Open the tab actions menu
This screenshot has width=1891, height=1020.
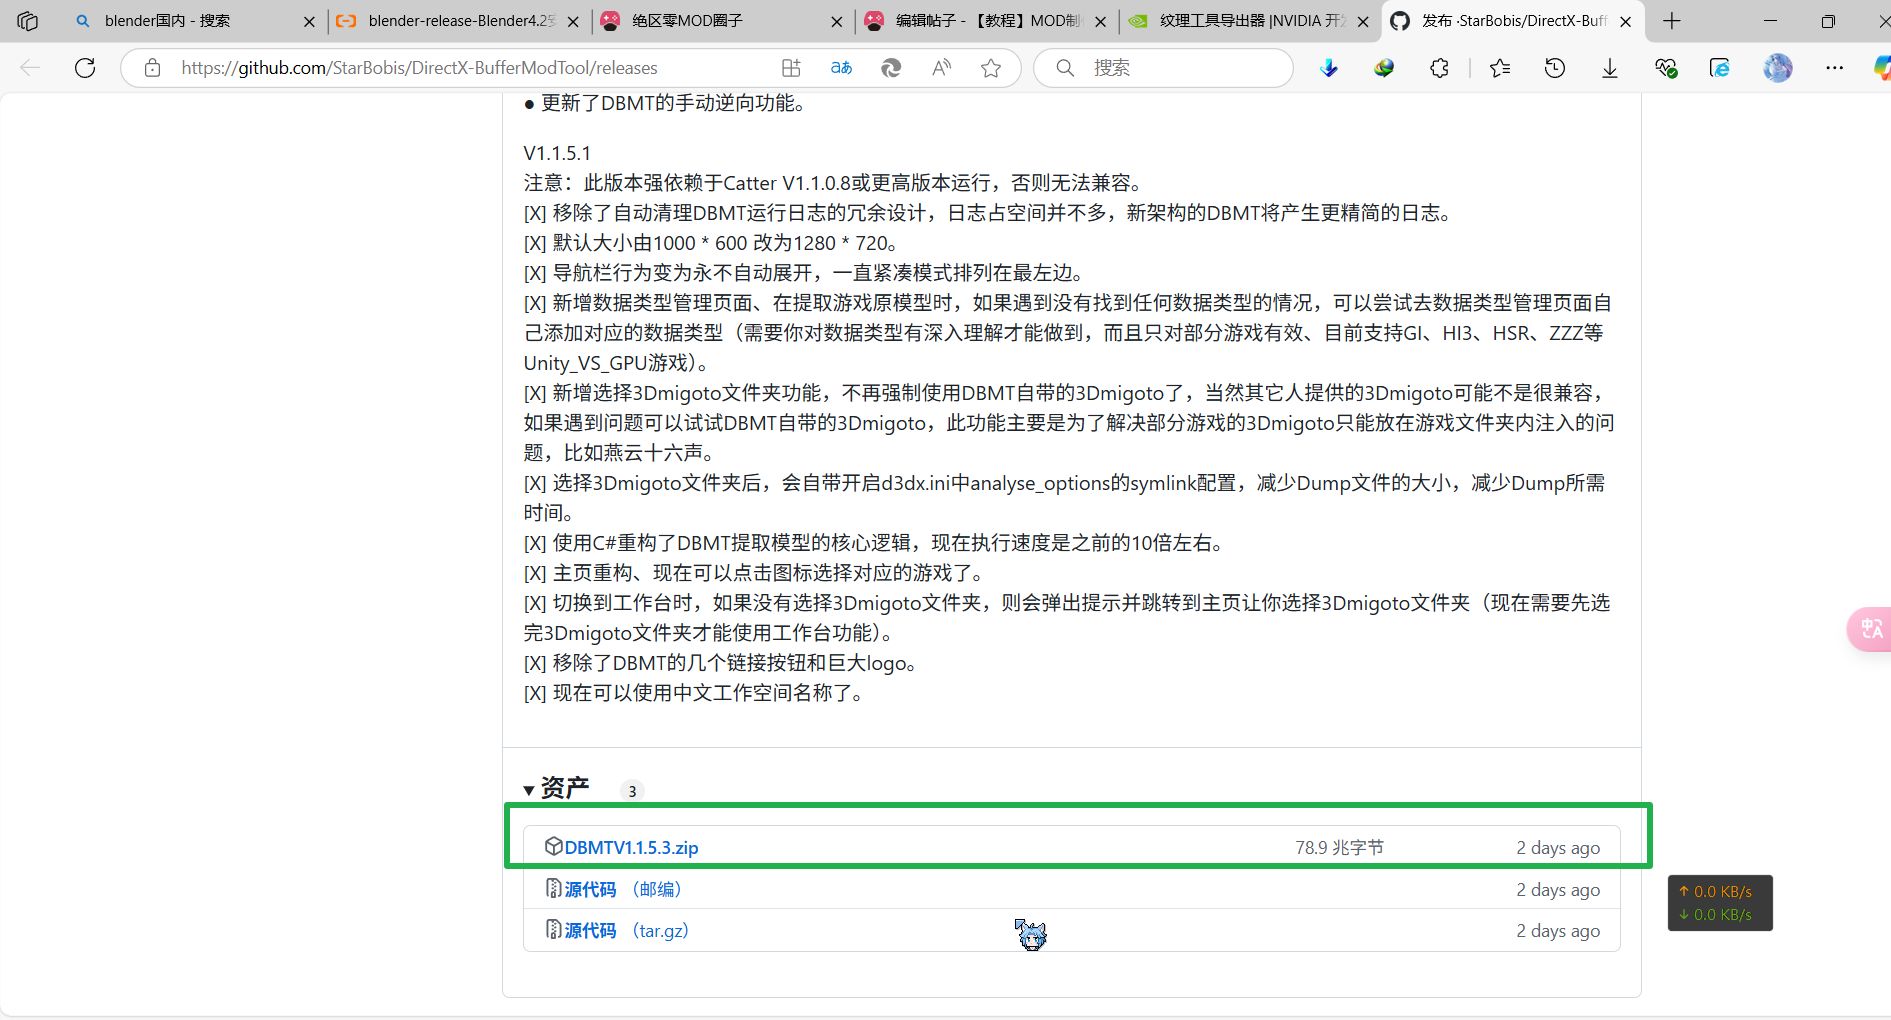tap(27, 20)
